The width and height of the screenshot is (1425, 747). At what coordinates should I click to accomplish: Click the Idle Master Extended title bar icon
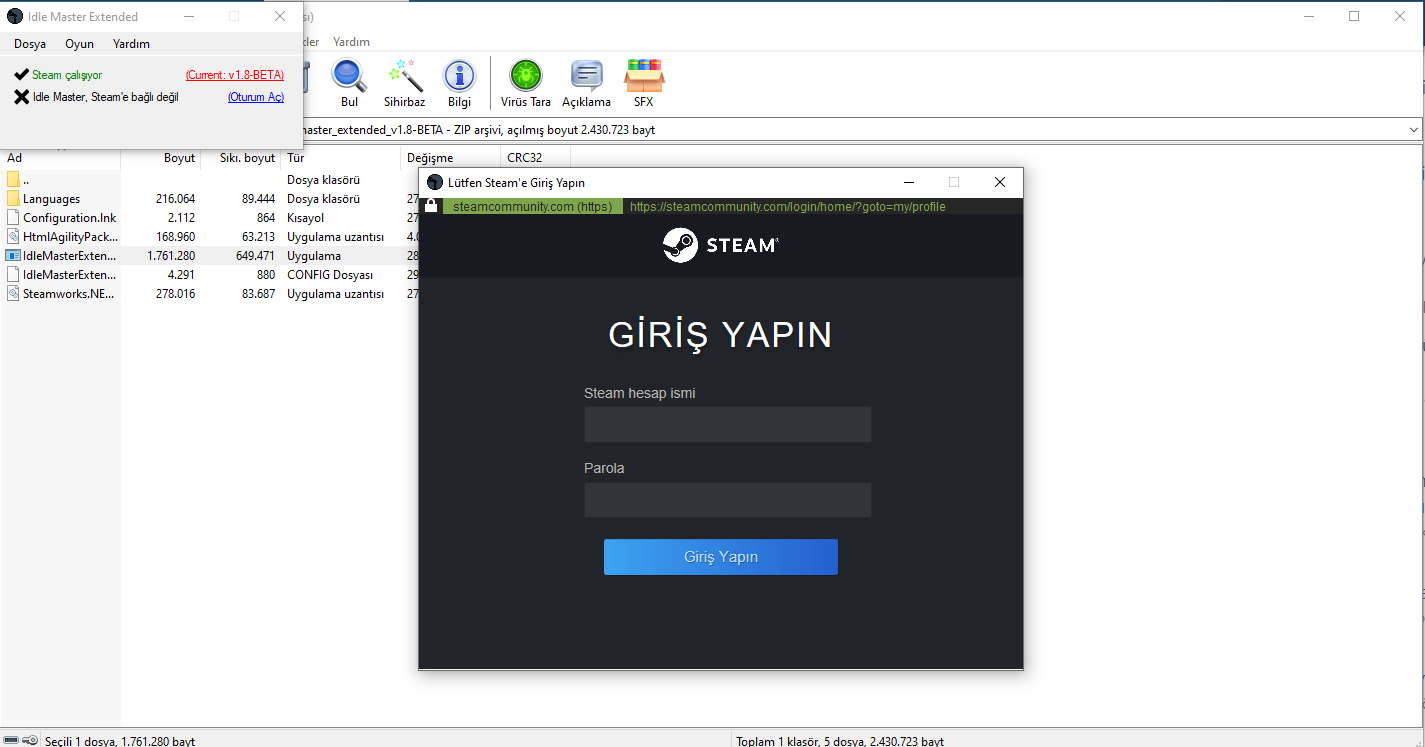[15, 16]
